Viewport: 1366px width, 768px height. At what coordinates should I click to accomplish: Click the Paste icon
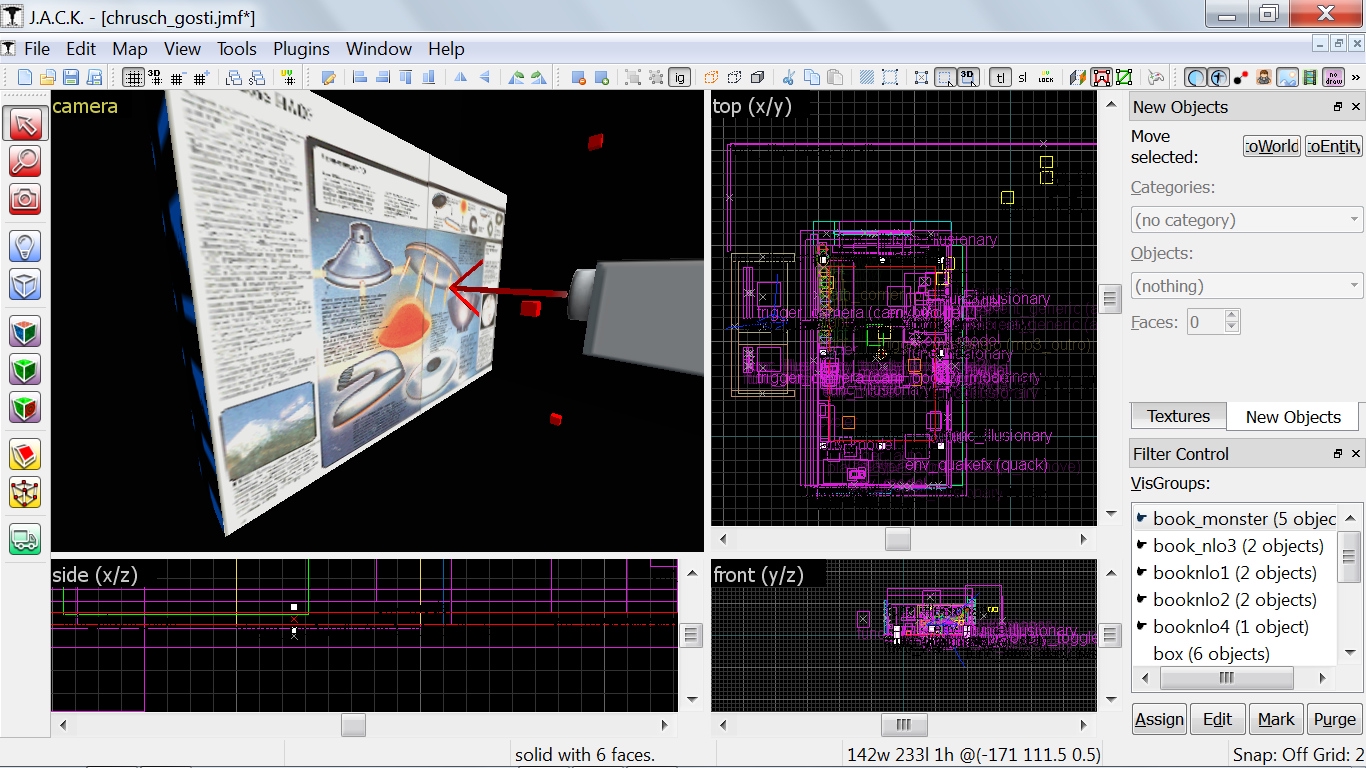click(834, 78)
